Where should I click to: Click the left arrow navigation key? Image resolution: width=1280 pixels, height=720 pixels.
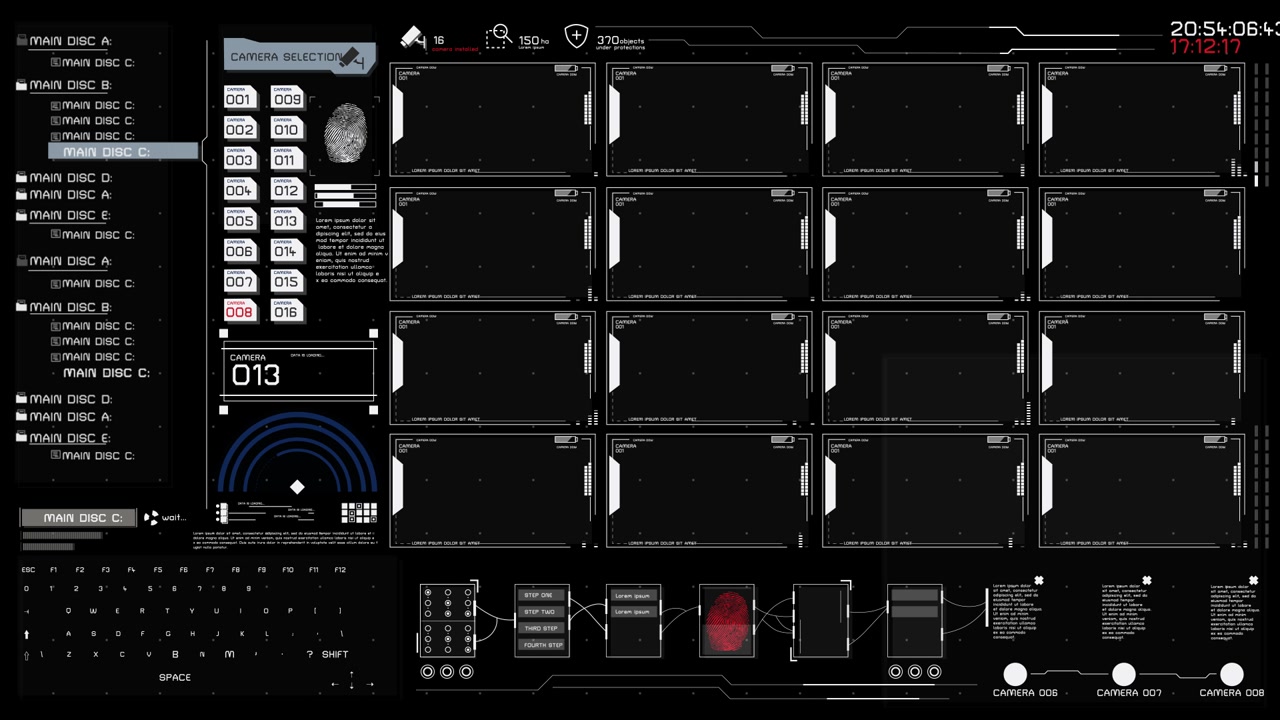pyautogui.click(x=335, y=685)
